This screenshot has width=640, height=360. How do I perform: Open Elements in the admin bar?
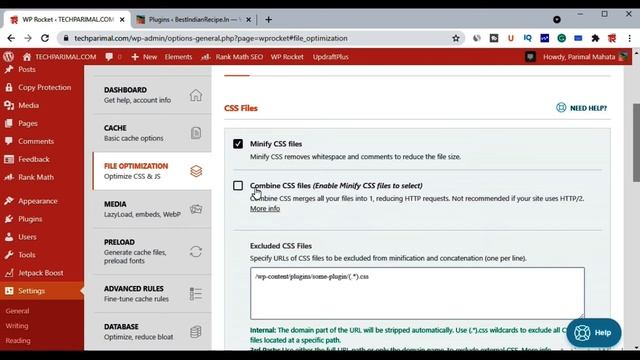click(178, 57)
